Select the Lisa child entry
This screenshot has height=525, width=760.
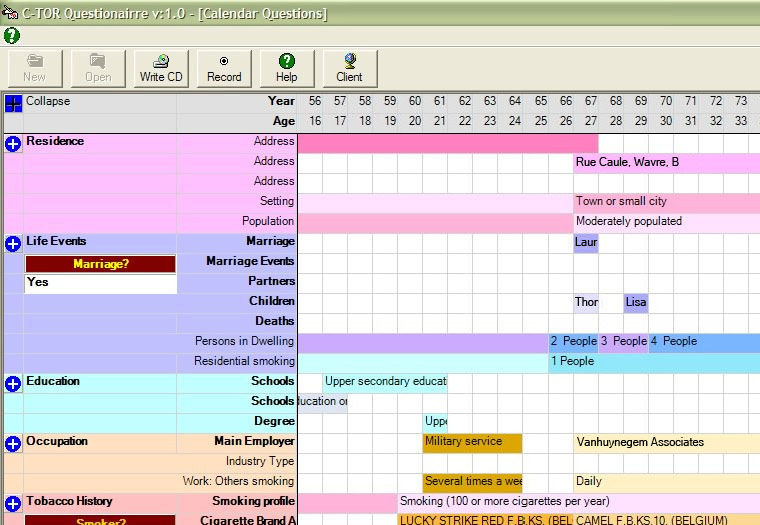click(x=635, y=303)
